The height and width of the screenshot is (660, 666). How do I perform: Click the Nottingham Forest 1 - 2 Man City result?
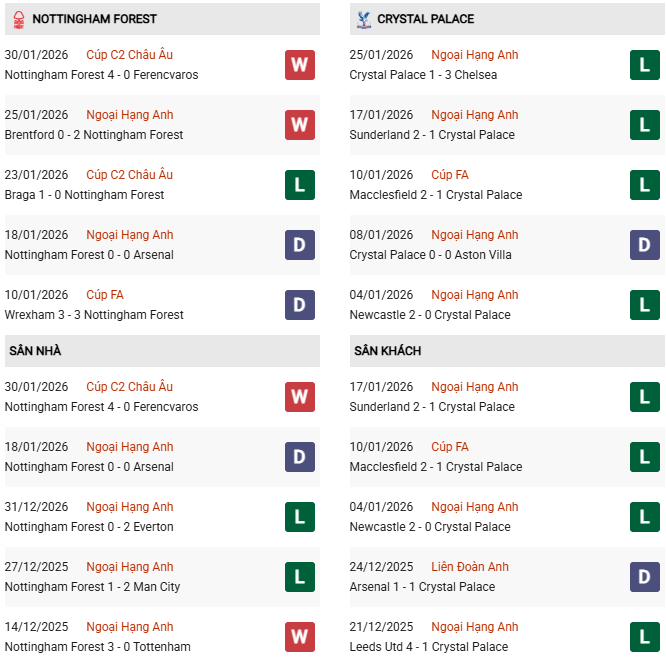[x=92, y=587]
